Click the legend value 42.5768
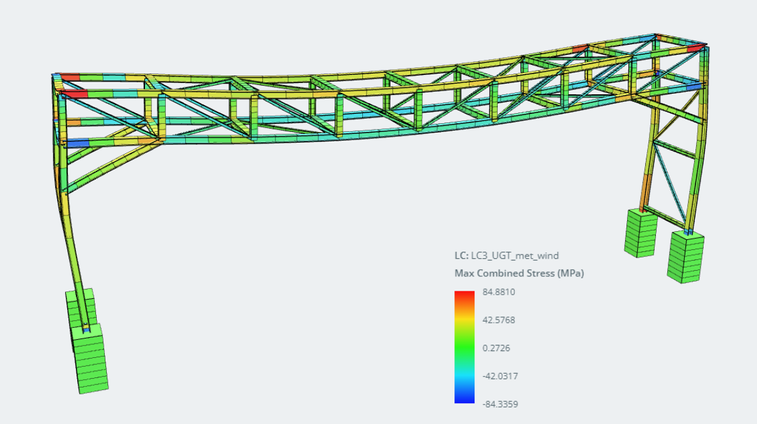This screenshot has height=424, width=757. coord(499,320)
